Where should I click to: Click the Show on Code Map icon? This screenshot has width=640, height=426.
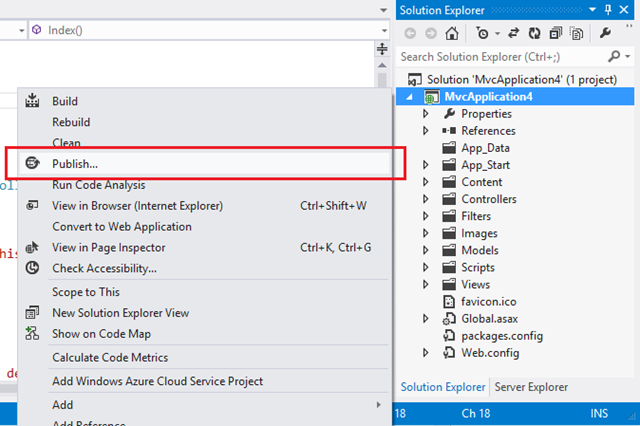click(32, 333)
